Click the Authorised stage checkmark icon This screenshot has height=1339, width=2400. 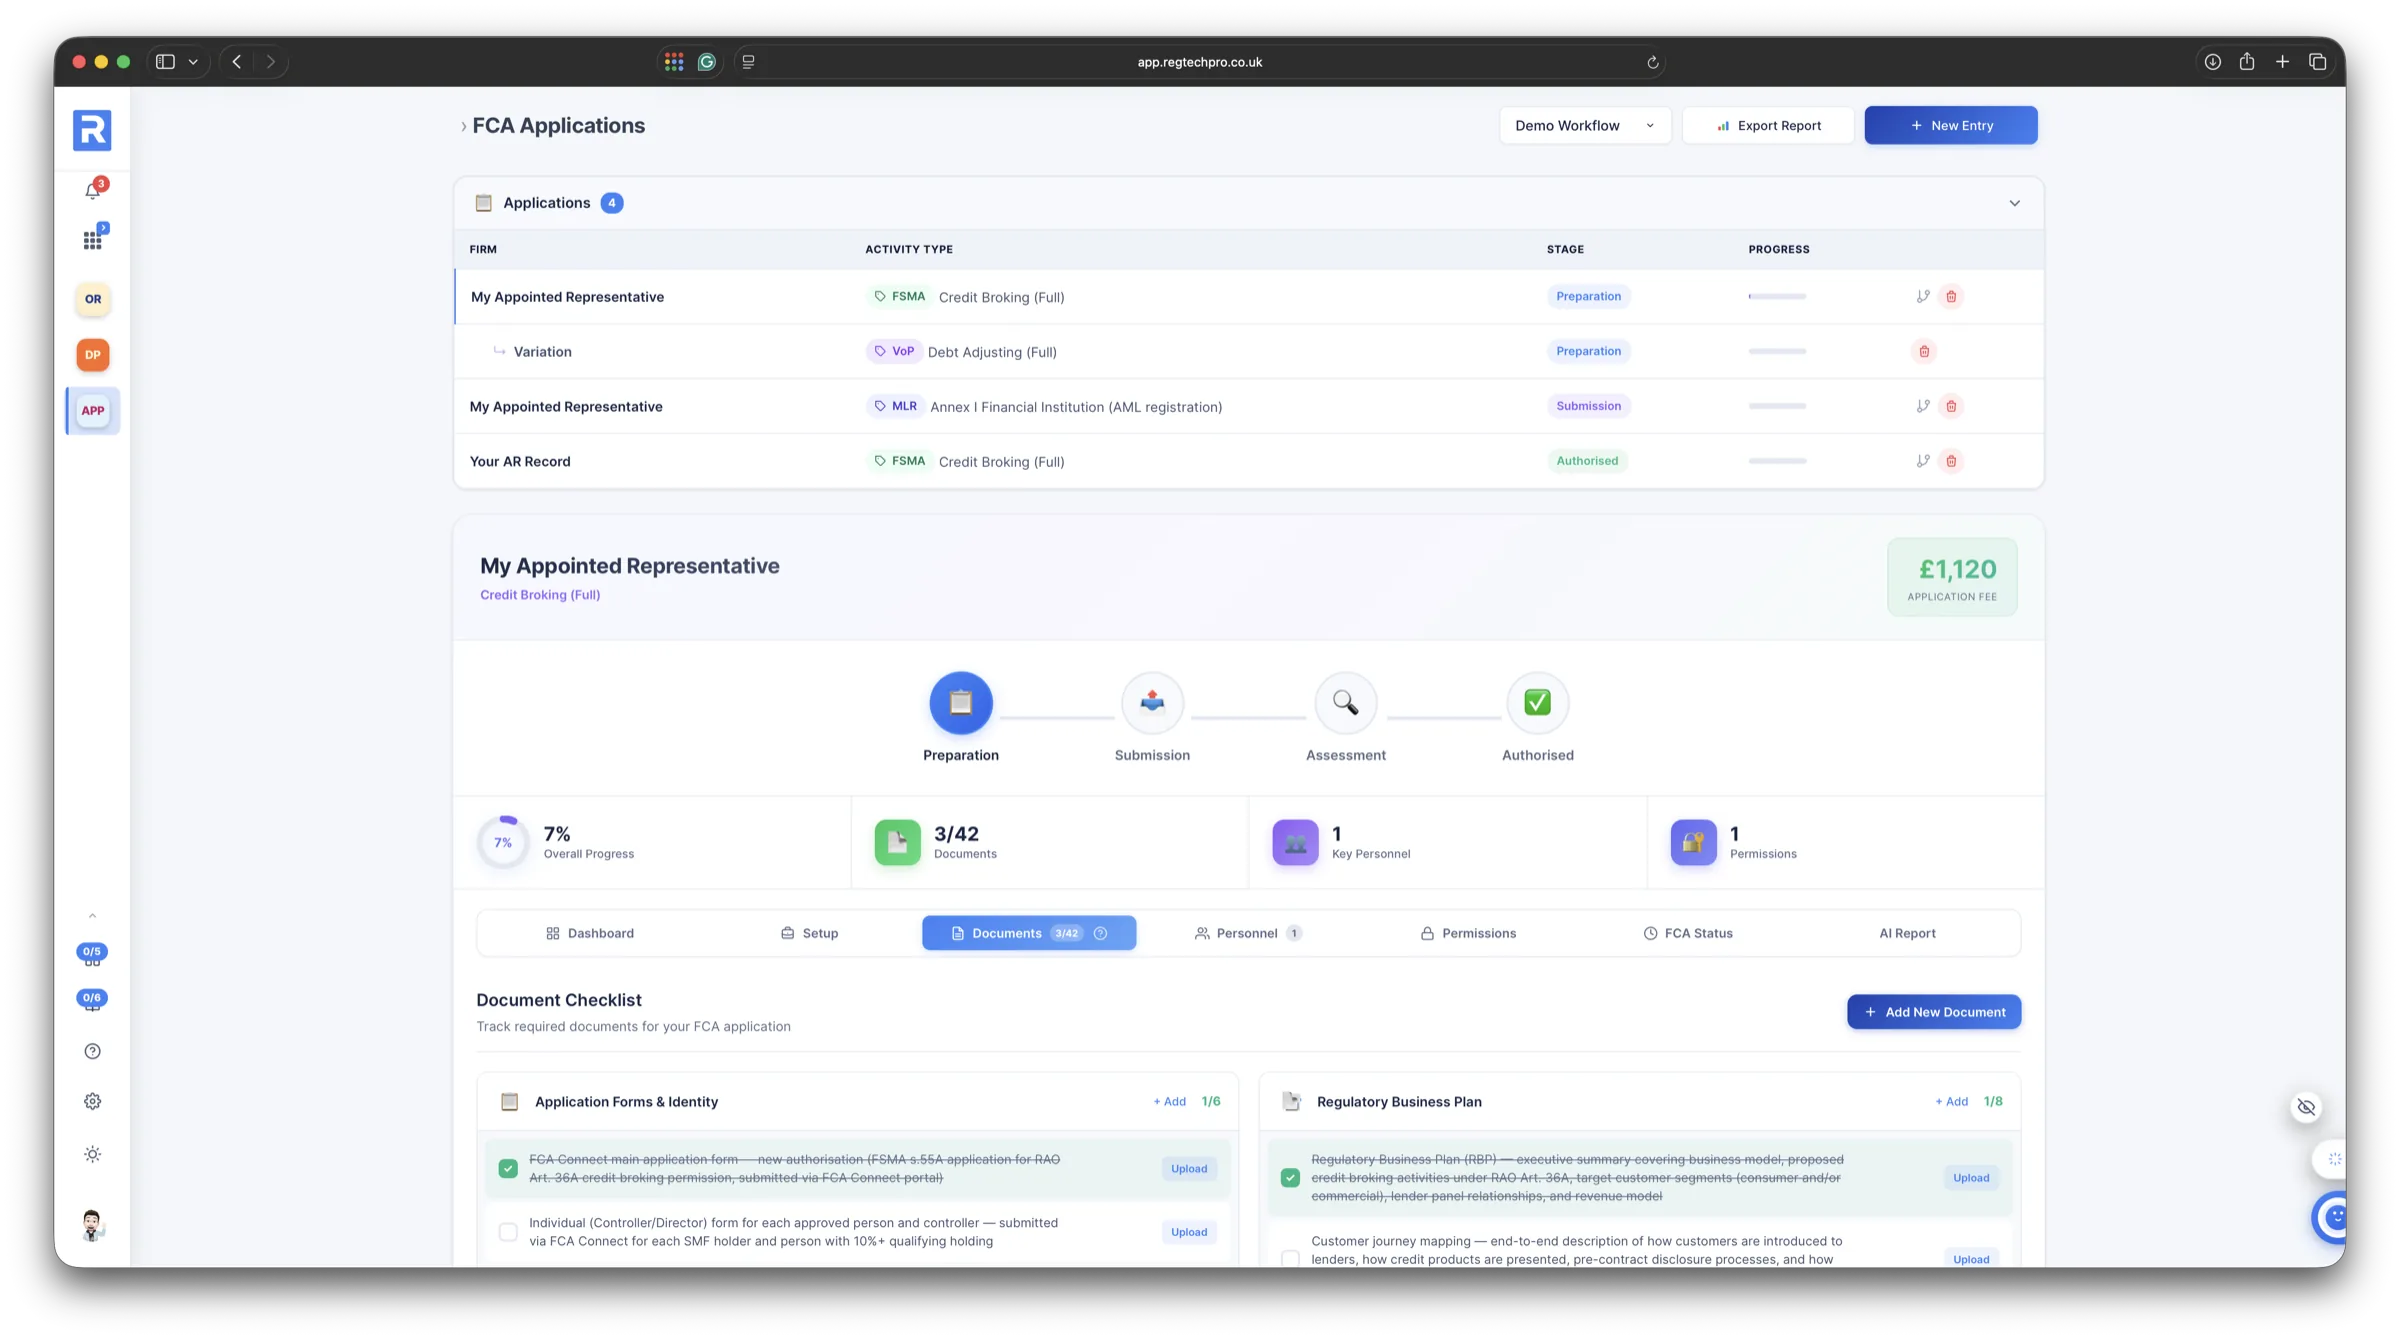click(1537, 702)
